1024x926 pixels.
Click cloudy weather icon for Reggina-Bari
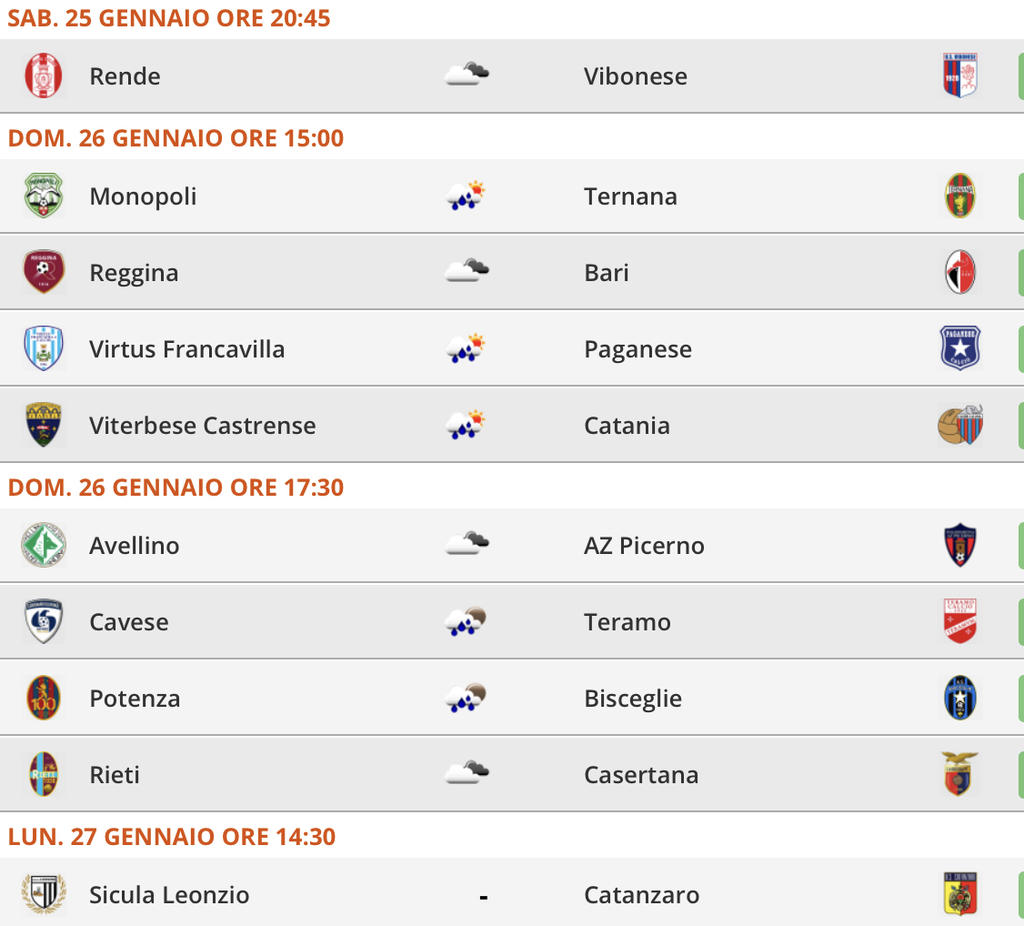[466, 272]
